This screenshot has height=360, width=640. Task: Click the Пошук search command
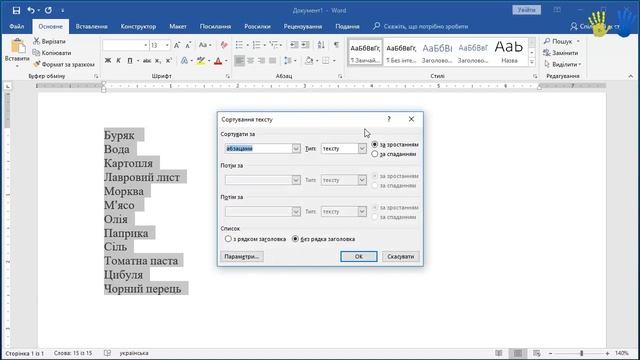[x=562, y=41]
